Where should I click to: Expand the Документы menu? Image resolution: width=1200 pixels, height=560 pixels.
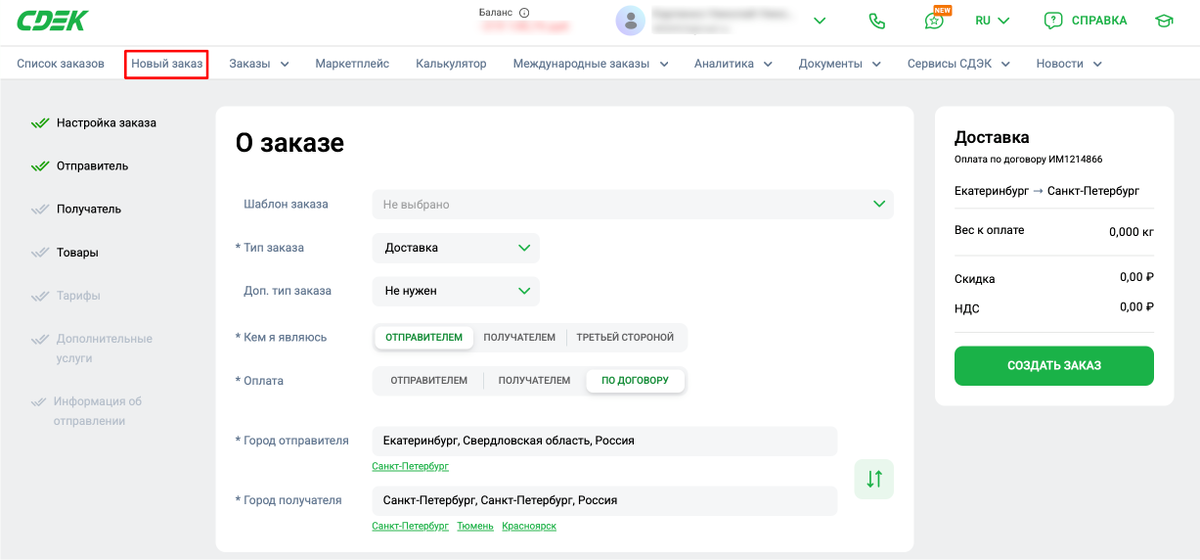click(x=840, y=63)
